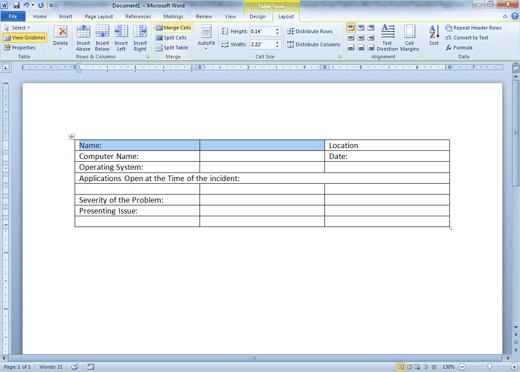
Task: Click the Height spinner arrows
Action: tap(277, 31)
